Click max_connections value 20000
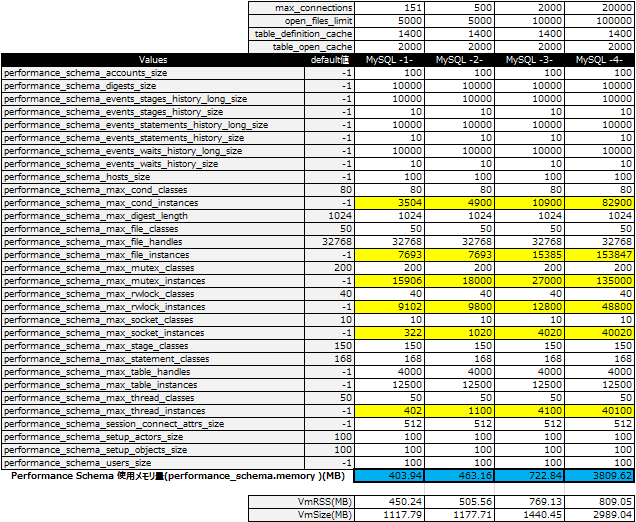This screenshot has height=522, width=636. tap(599, 8)
